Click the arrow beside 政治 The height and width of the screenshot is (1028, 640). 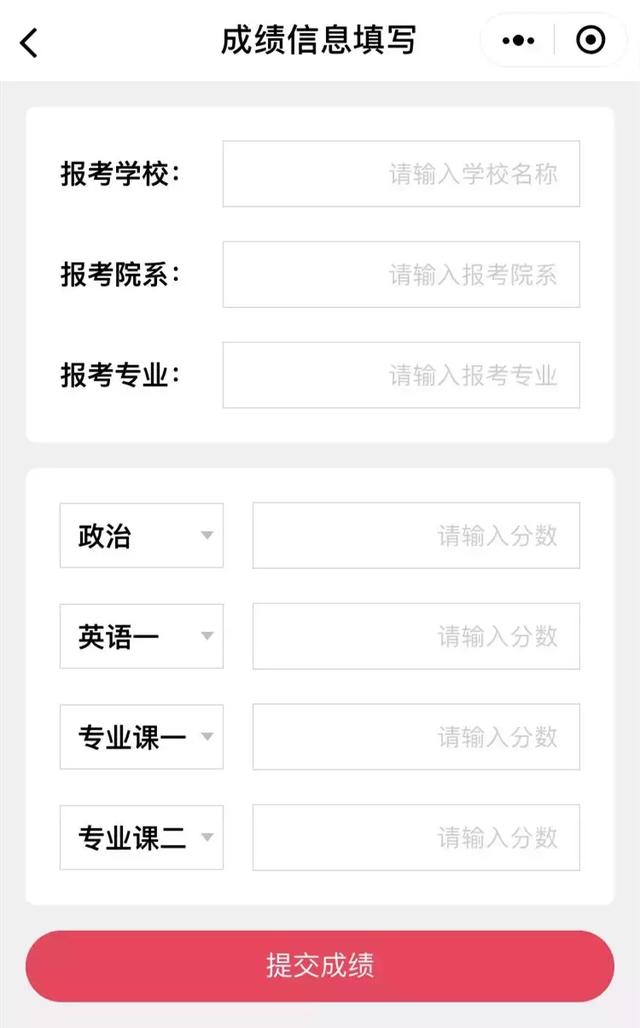tap(207, 535)
